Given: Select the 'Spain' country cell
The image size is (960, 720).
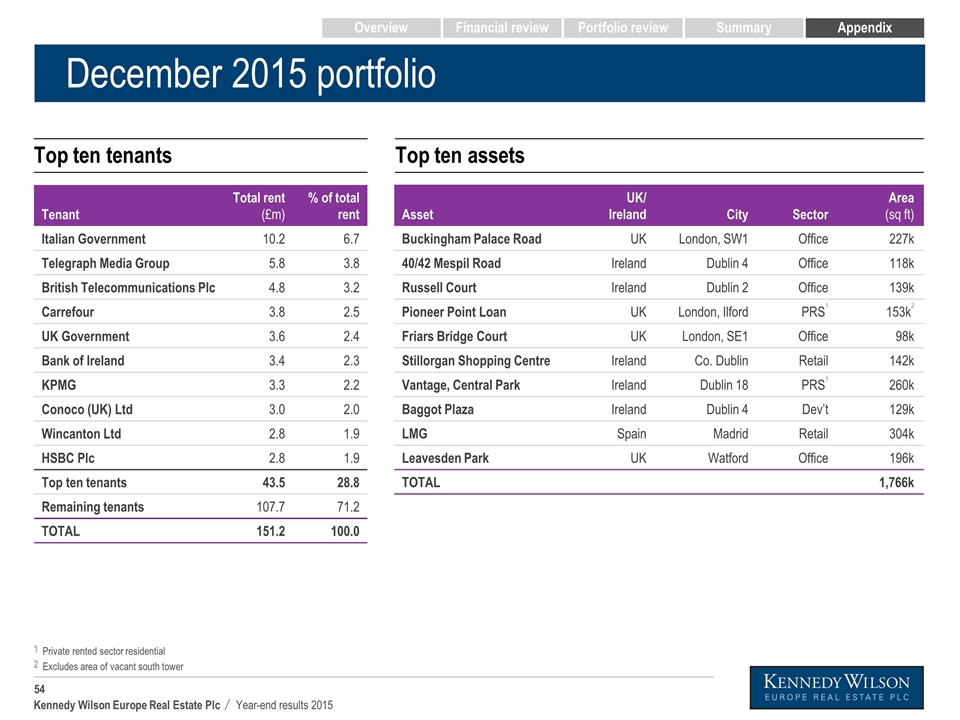Looking at the screenshot, I should [631, 434].
